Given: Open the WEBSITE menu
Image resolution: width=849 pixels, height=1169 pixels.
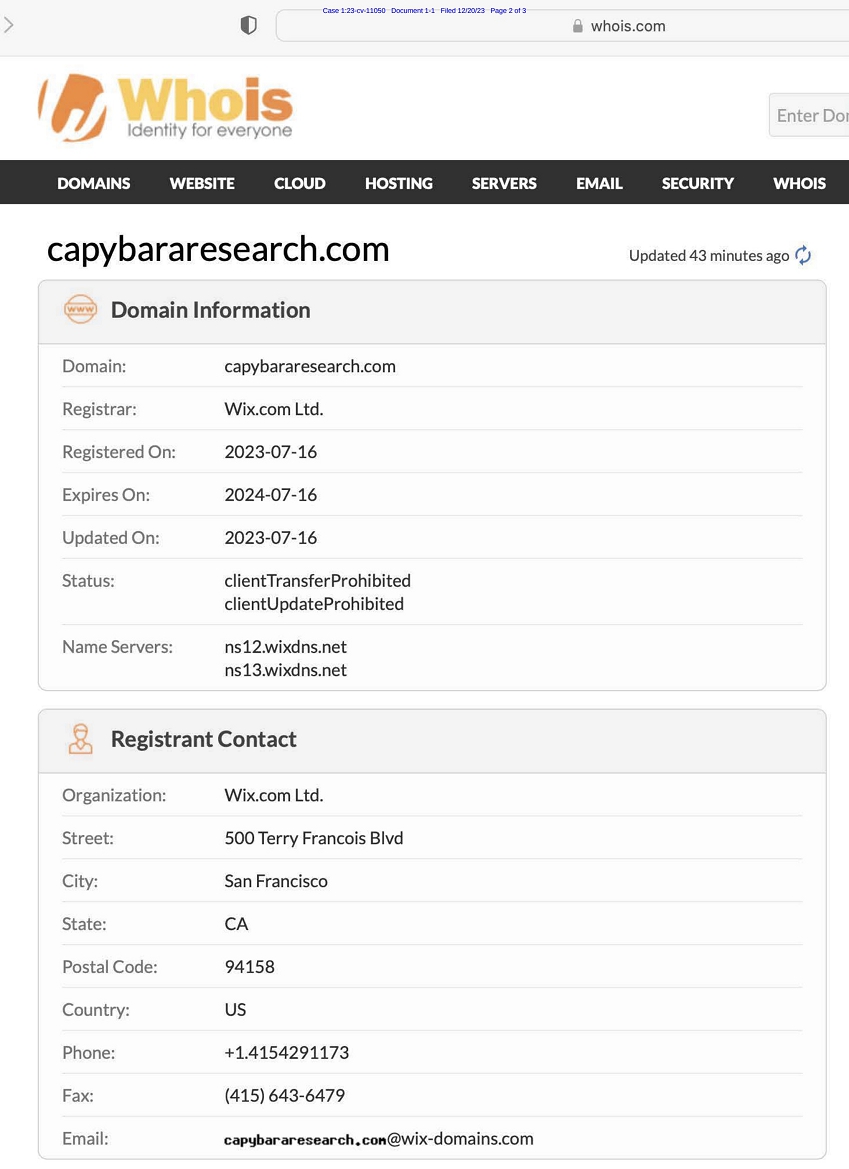Looking at the screenshot, I should 202,183.
